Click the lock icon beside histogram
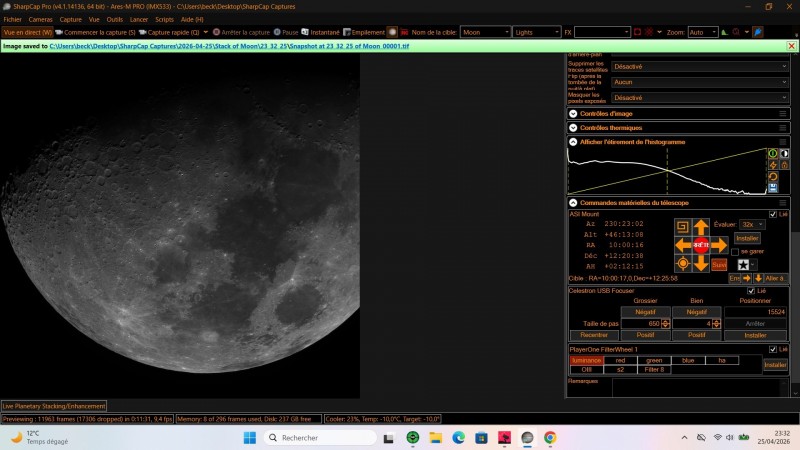The height and width of the screenshot is (450, 800). point(785,165)
